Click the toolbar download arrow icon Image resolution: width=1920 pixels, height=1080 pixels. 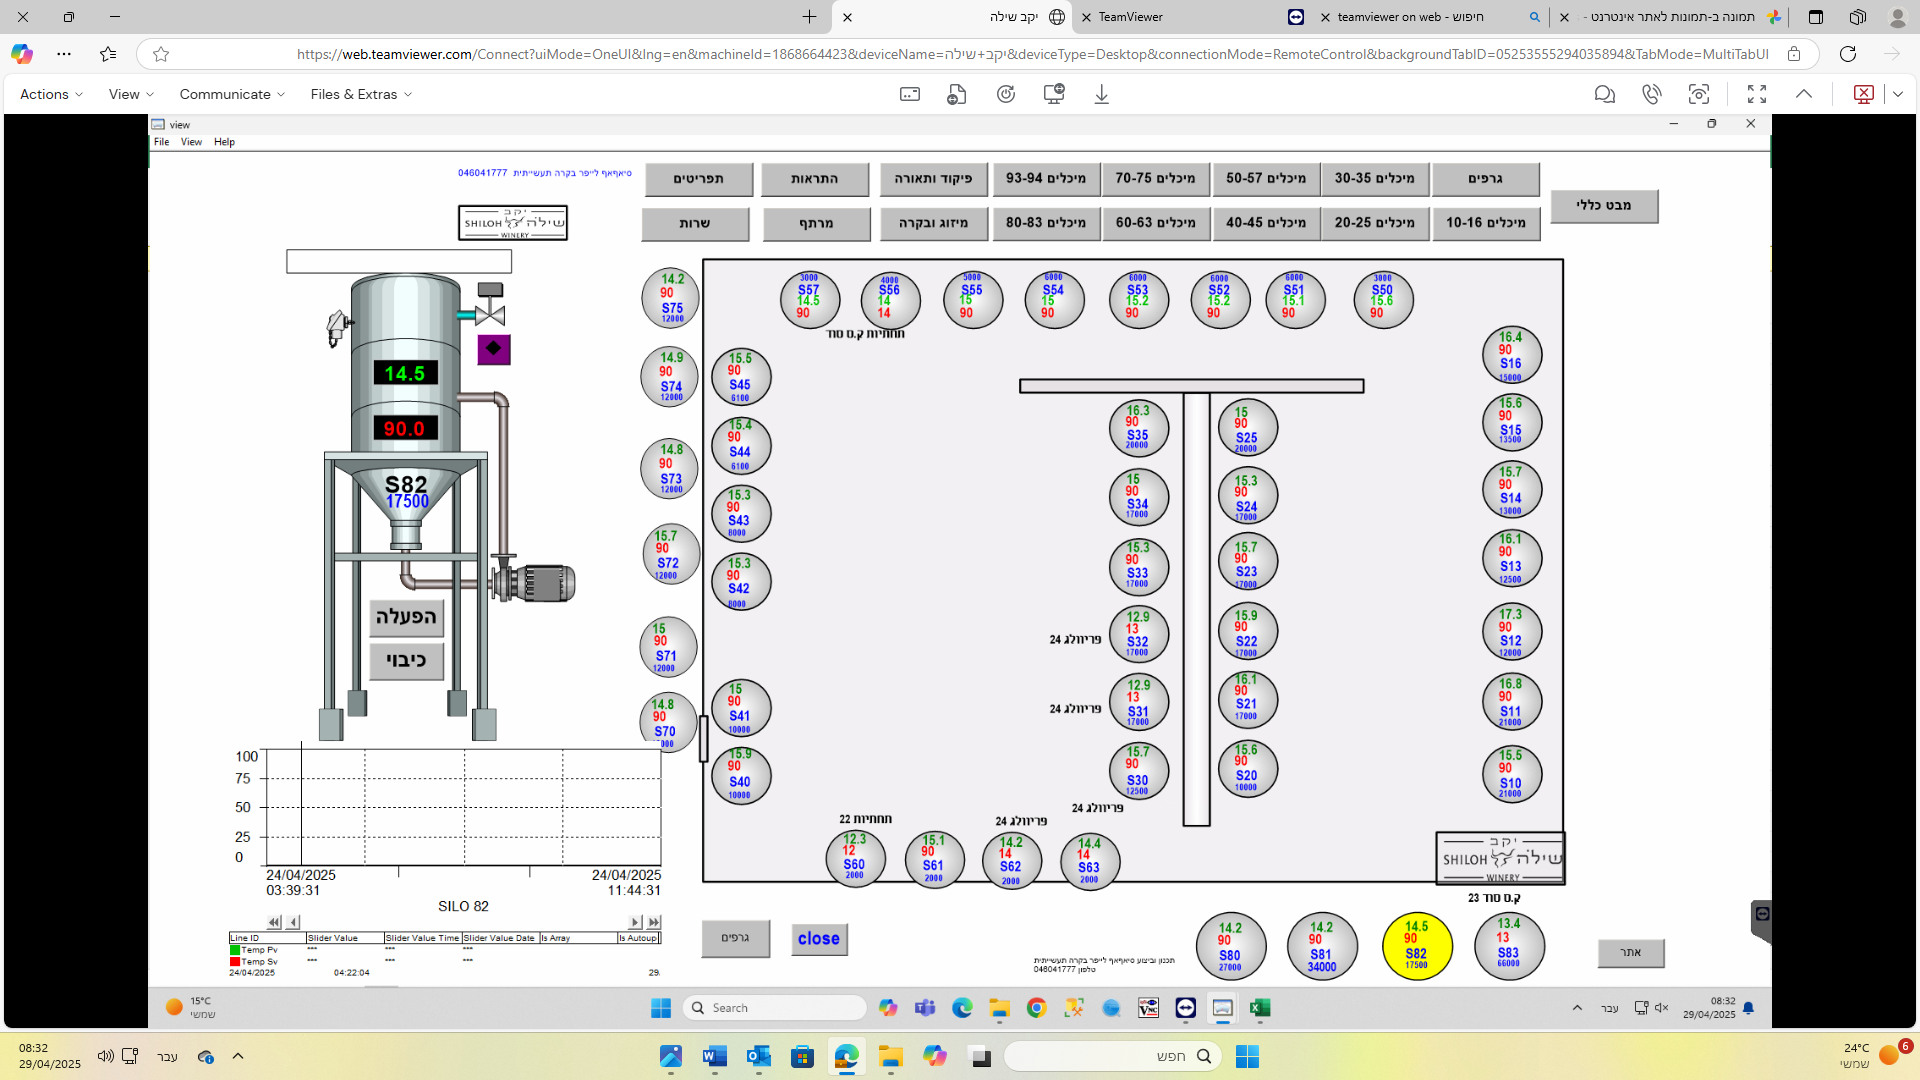[1101, 94]
